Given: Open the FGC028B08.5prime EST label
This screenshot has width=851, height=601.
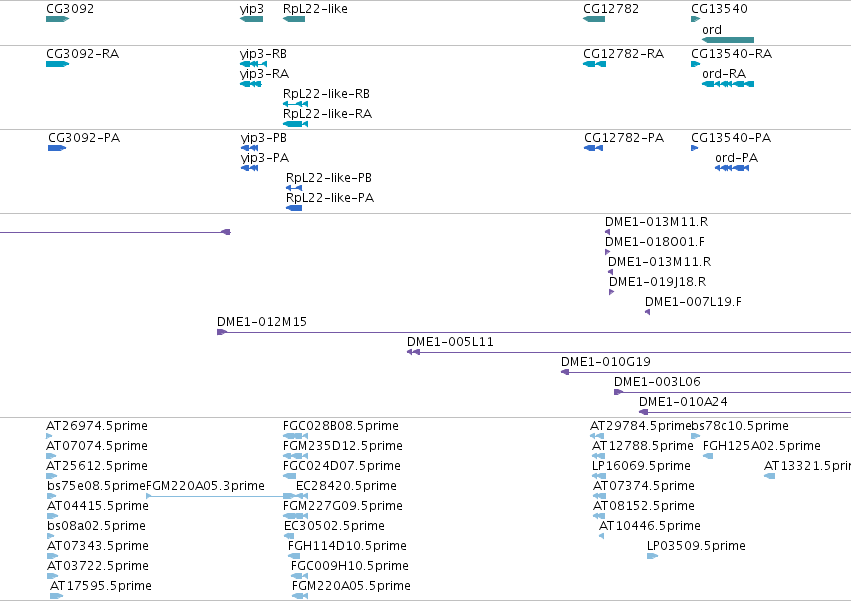Looking at the screenshot, I should tap(341, 426).
